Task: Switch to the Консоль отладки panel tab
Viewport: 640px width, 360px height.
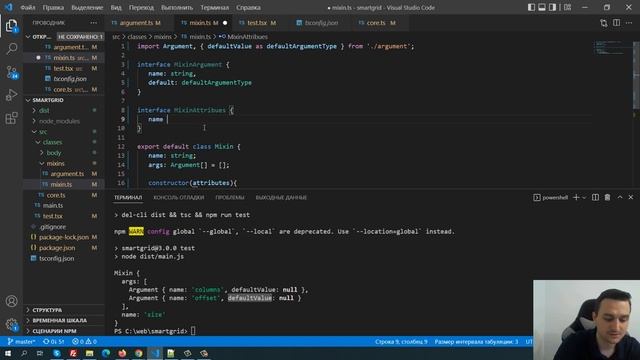Action: 179,198
